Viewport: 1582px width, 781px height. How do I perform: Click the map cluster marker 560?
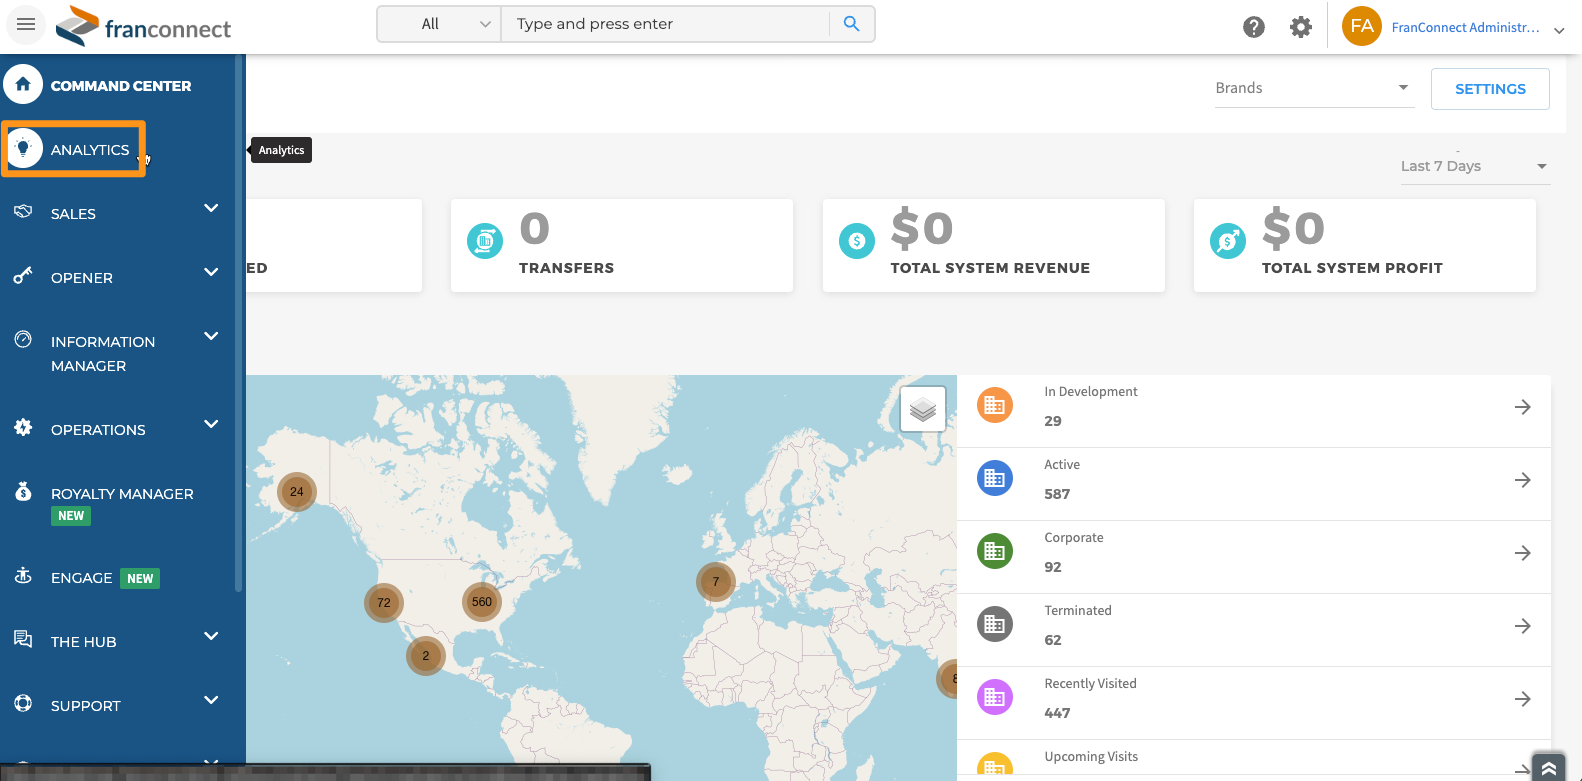[x=482, y=602]
